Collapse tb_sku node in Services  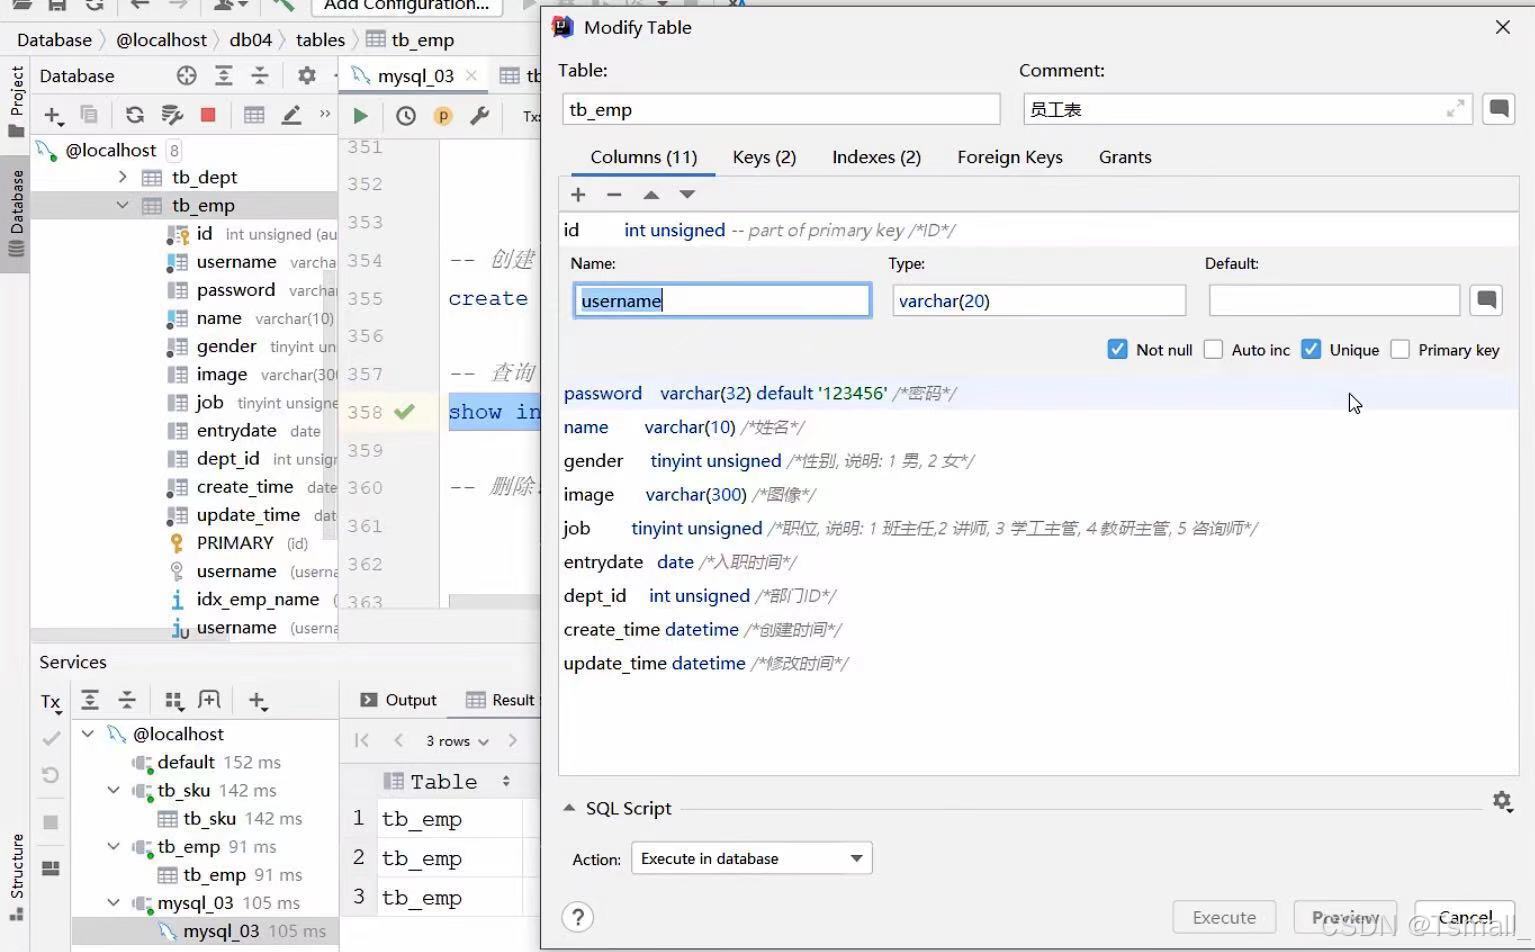click(x=114, y=790)
